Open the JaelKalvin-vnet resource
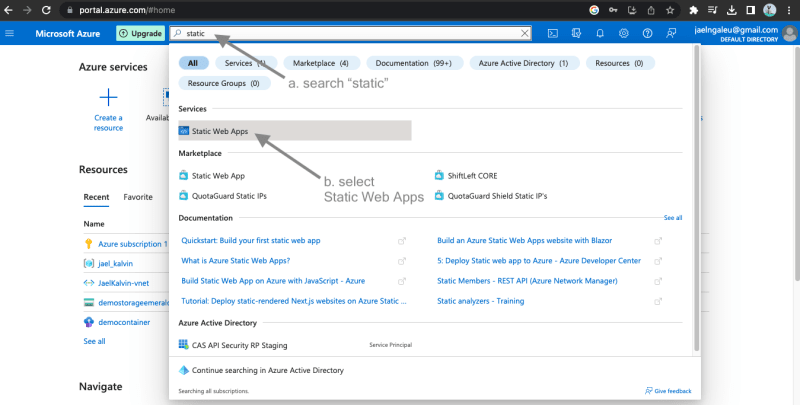The height and width of the screenshot is (405, 800). 123,283
